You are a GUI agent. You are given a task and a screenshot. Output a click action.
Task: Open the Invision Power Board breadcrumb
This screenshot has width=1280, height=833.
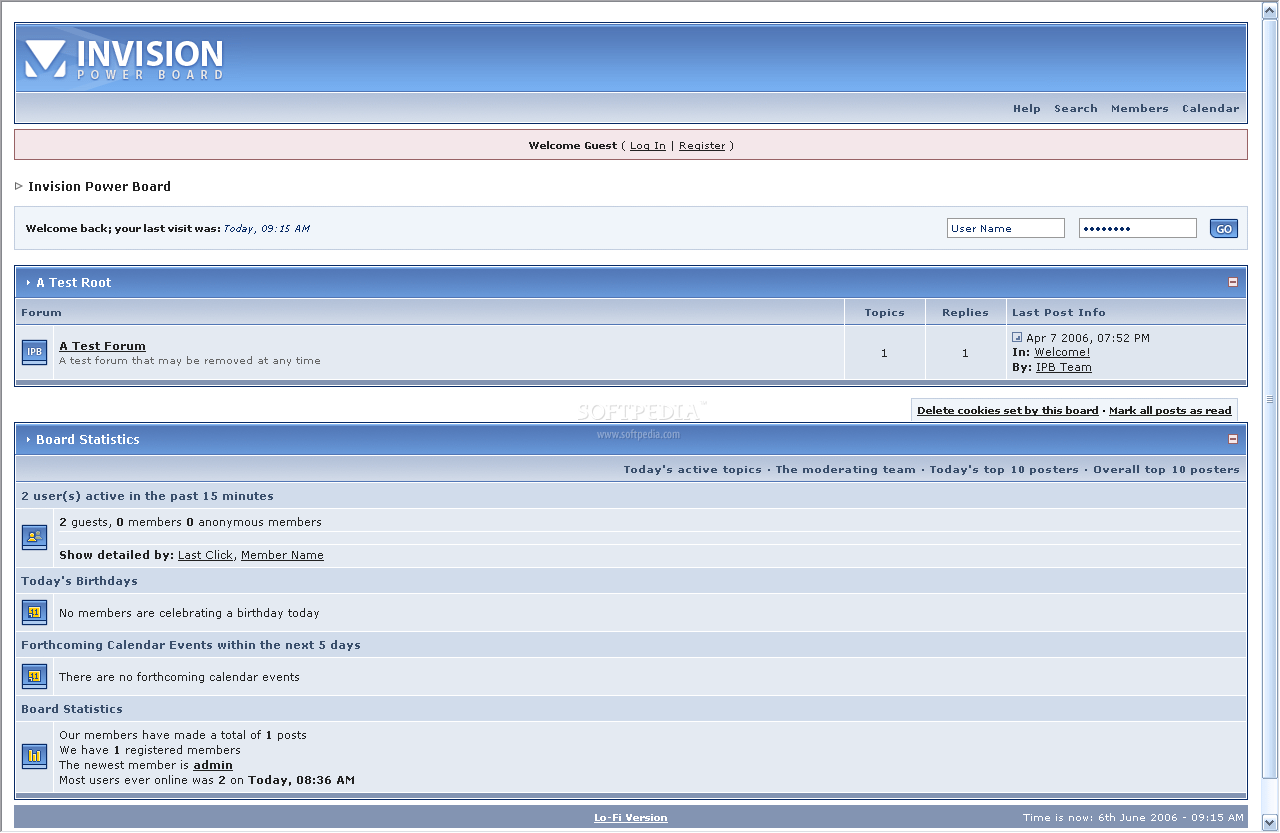99,186
